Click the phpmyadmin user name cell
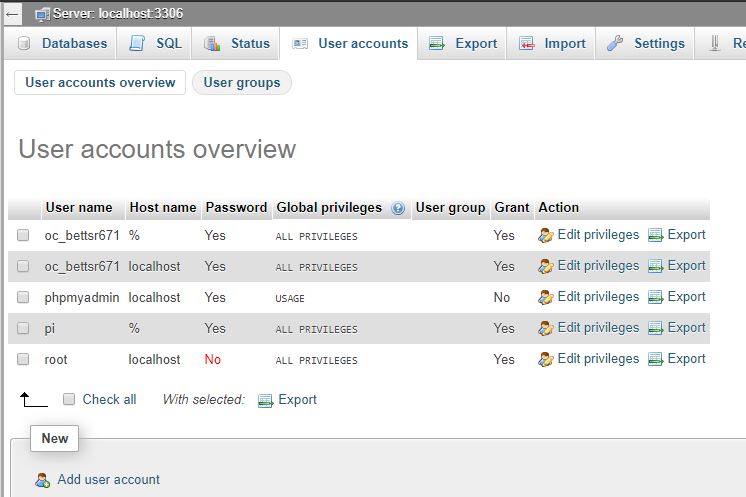The width and height of the screenshot is (746, 497). [x=82, y=298]
